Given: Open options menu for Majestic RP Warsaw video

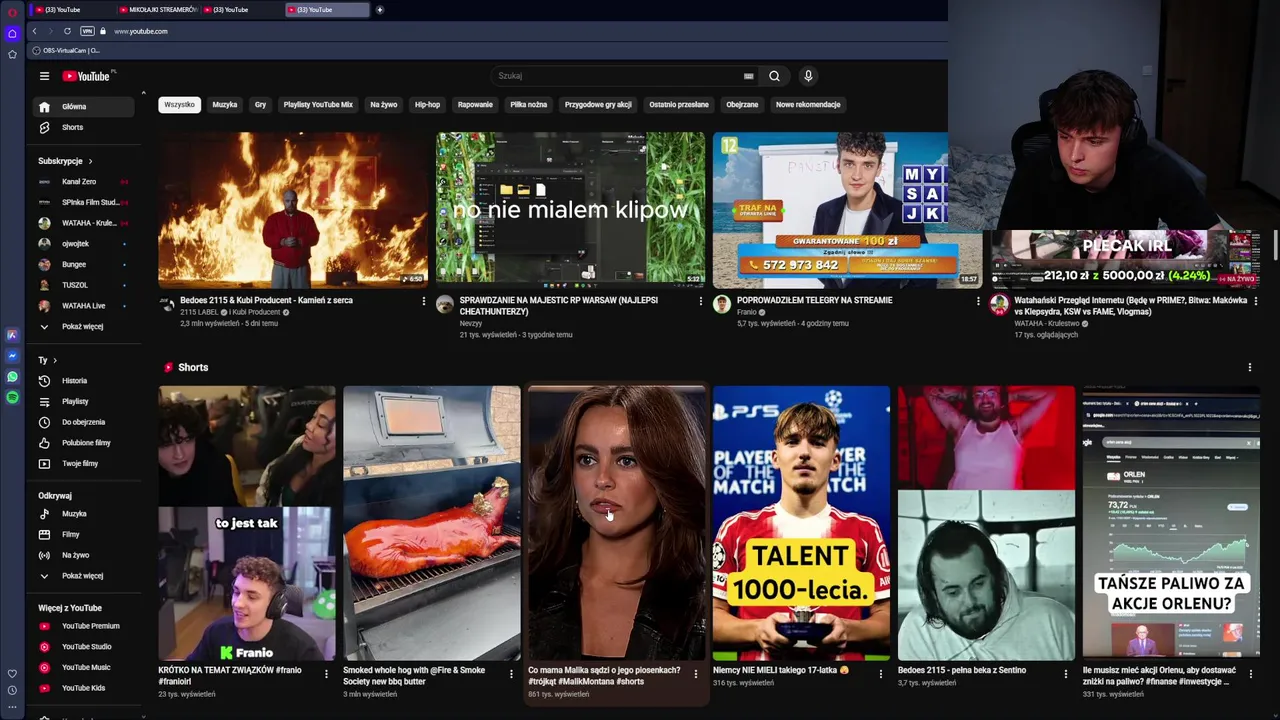Looking at the screenshot, I should [x=701, y=301].
